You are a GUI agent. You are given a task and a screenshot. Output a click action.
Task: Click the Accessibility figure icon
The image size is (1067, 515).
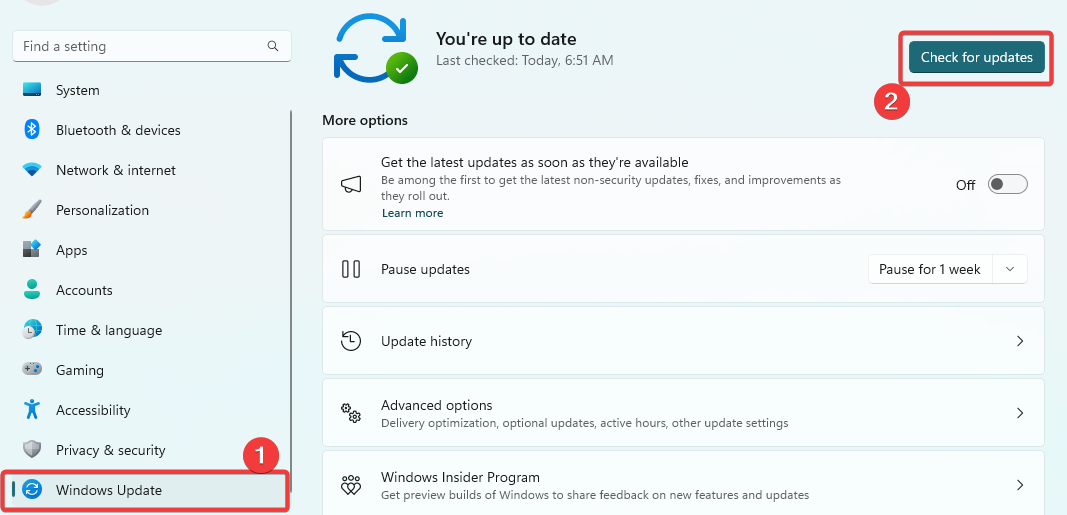pyautogui.click(x=32, y=409)
